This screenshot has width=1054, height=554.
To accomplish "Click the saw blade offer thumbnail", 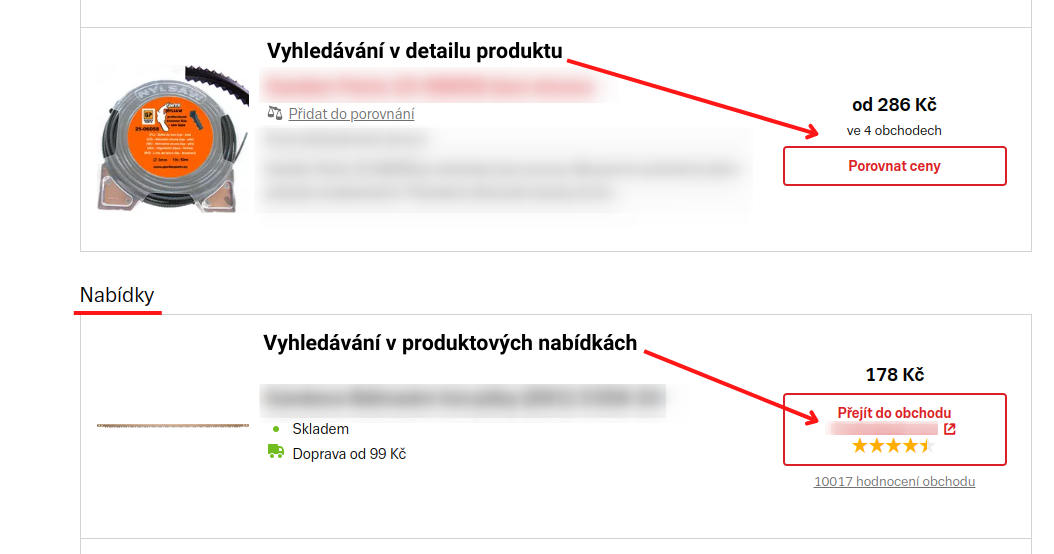I will (x=173, y=426).
